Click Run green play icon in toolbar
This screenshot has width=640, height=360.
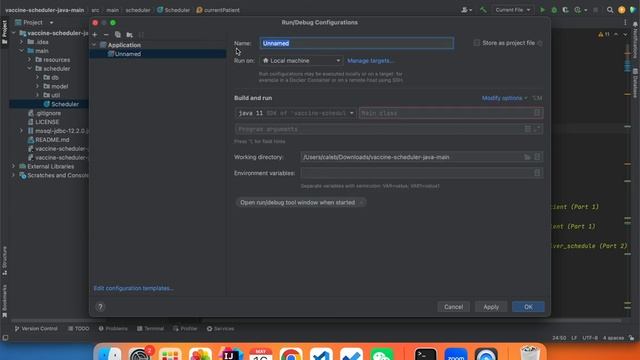coord(542,10)
